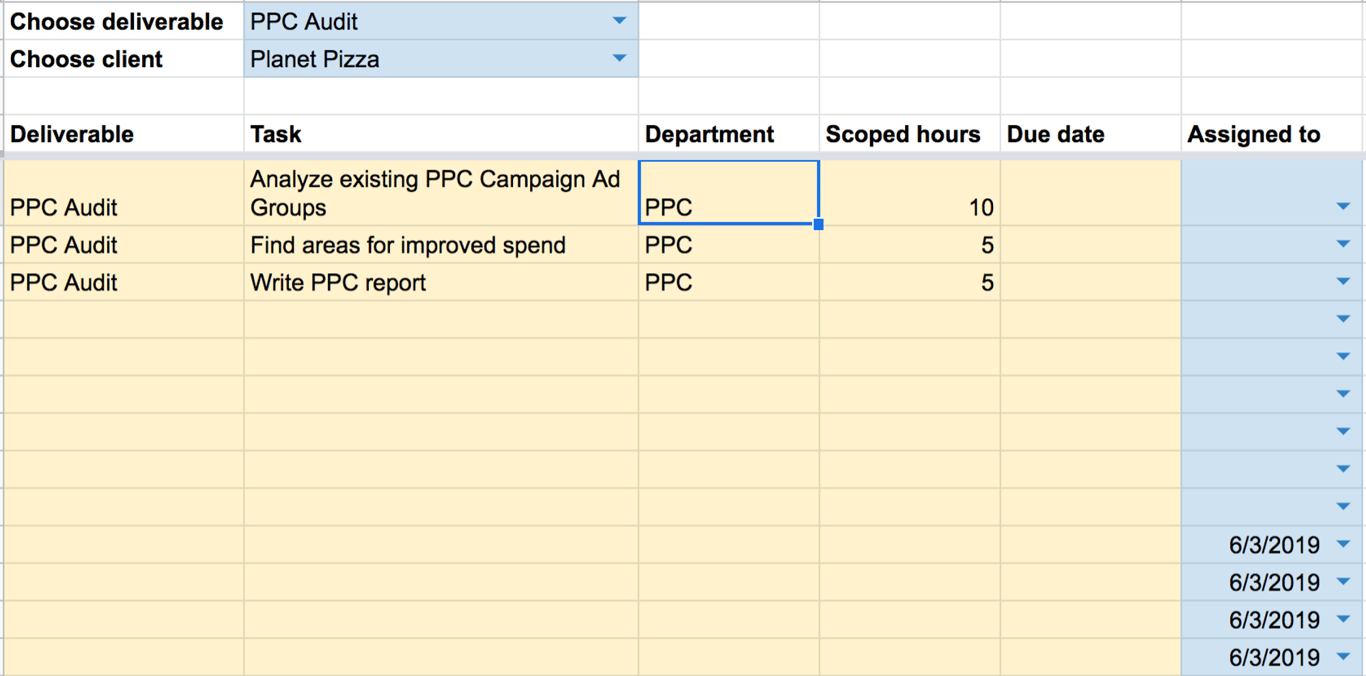Image resolution: width=1366 pixels, height=676 pixels.
Task: Open the Choose deliverable dropdown showing PPC Audit
Action: 619,21
